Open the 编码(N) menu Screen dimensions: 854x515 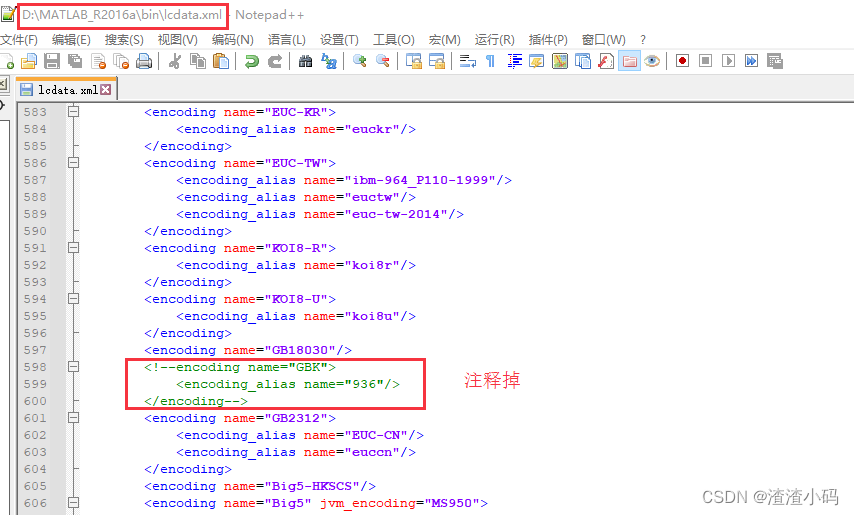click(233, 40)
